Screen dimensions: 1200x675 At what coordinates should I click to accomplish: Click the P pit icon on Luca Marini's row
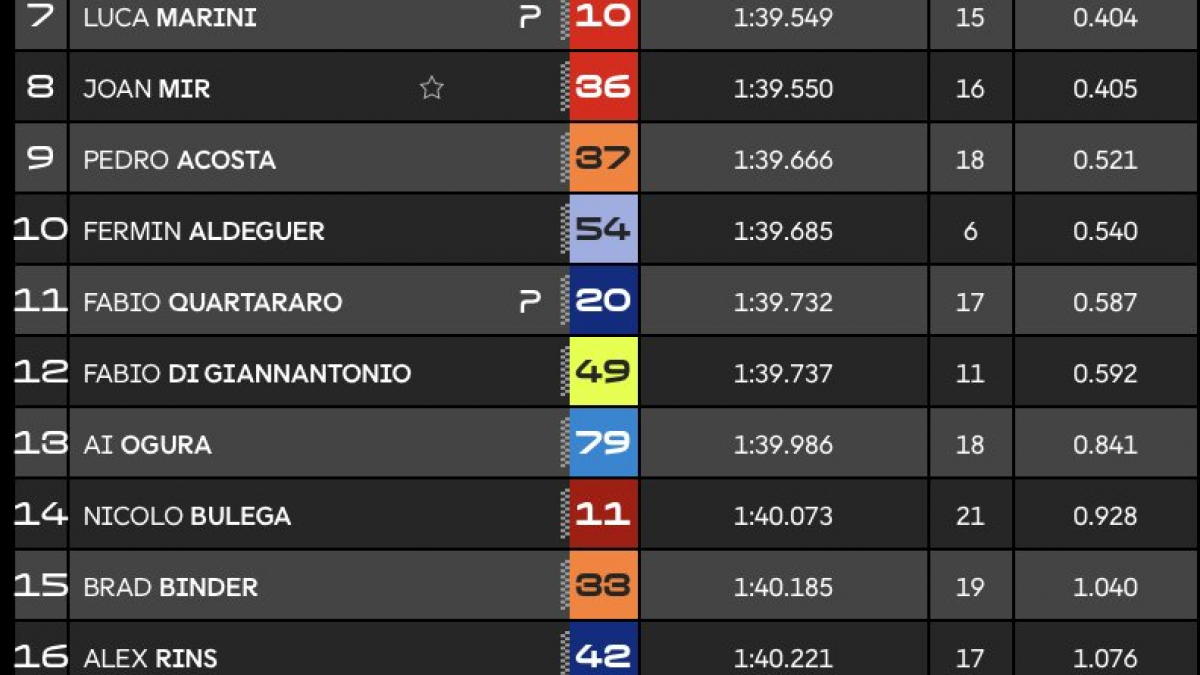pyautogui.click(x=530, y=17)
